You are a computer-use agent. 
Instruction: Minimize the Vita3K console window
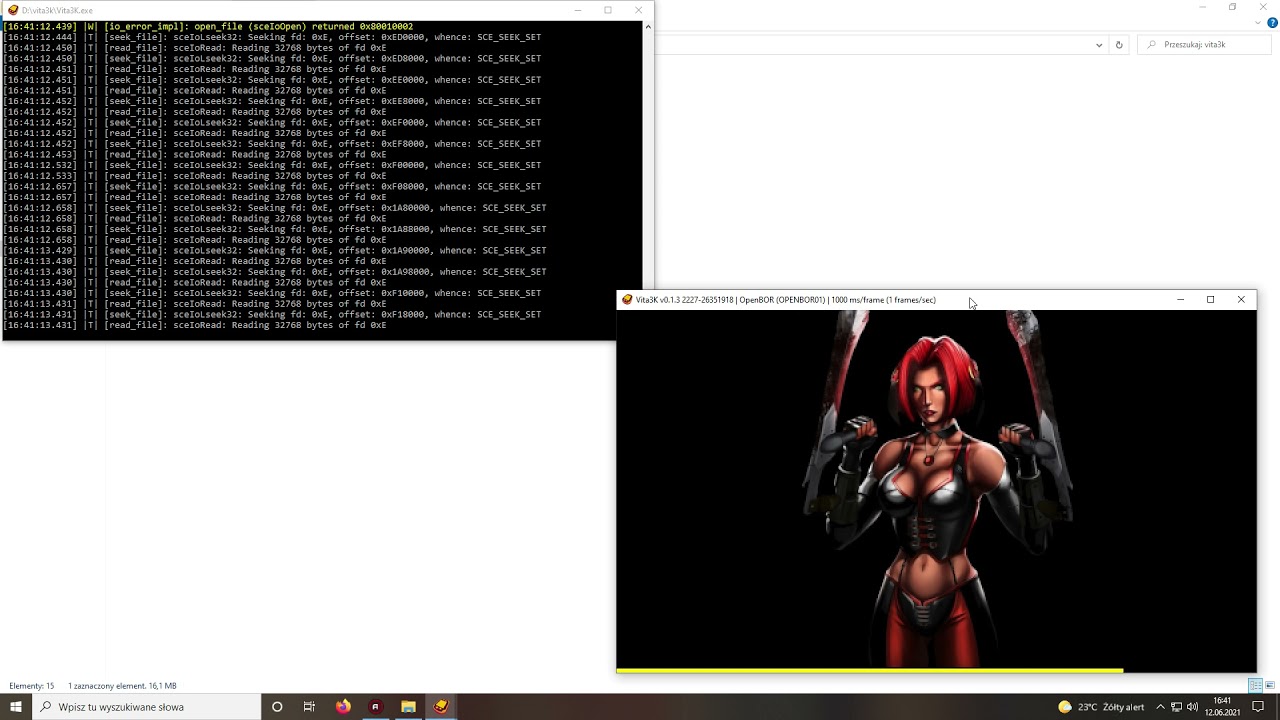(x=578, y=10)
